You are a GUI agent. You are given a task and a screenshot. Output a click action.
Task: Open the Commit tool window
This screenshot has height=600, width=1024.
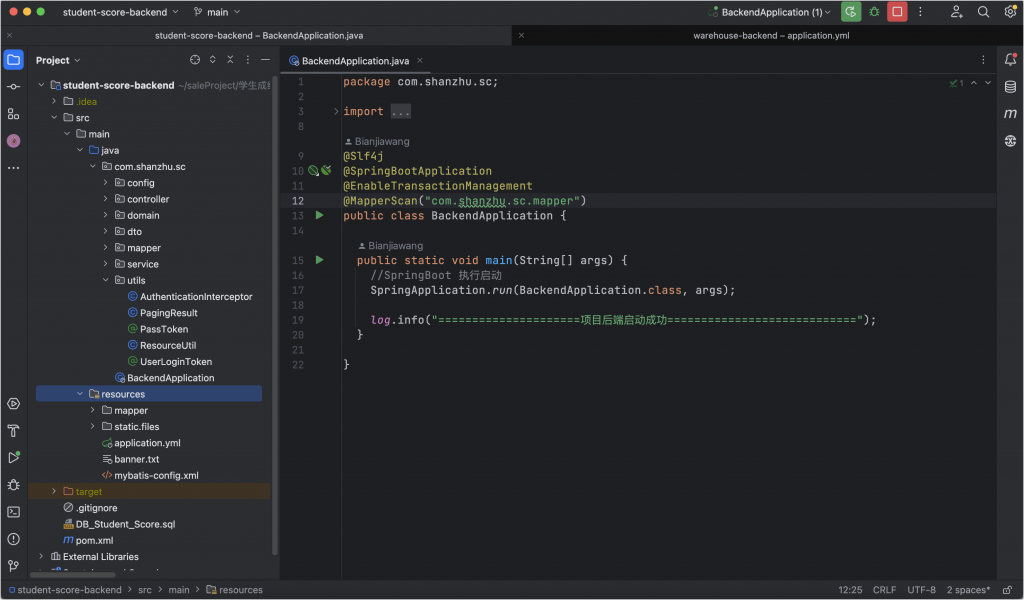tap(13, 87)
